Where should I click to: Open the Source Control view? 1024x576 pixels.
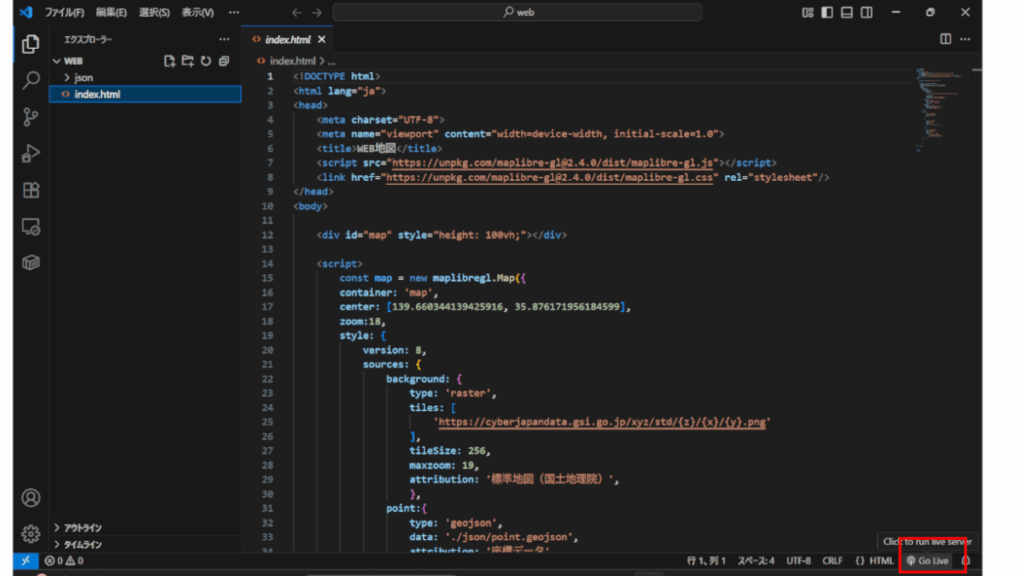(31, 117)
